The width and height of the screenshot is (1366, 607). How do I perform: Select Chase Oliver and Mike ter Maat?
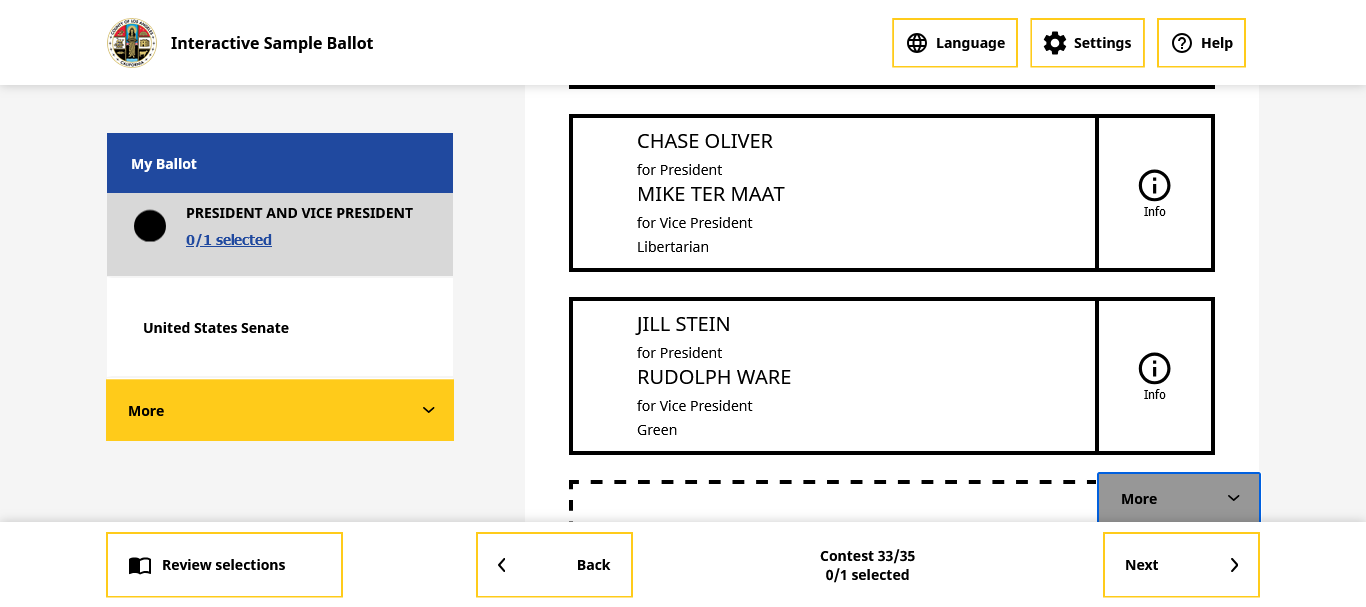834,193
